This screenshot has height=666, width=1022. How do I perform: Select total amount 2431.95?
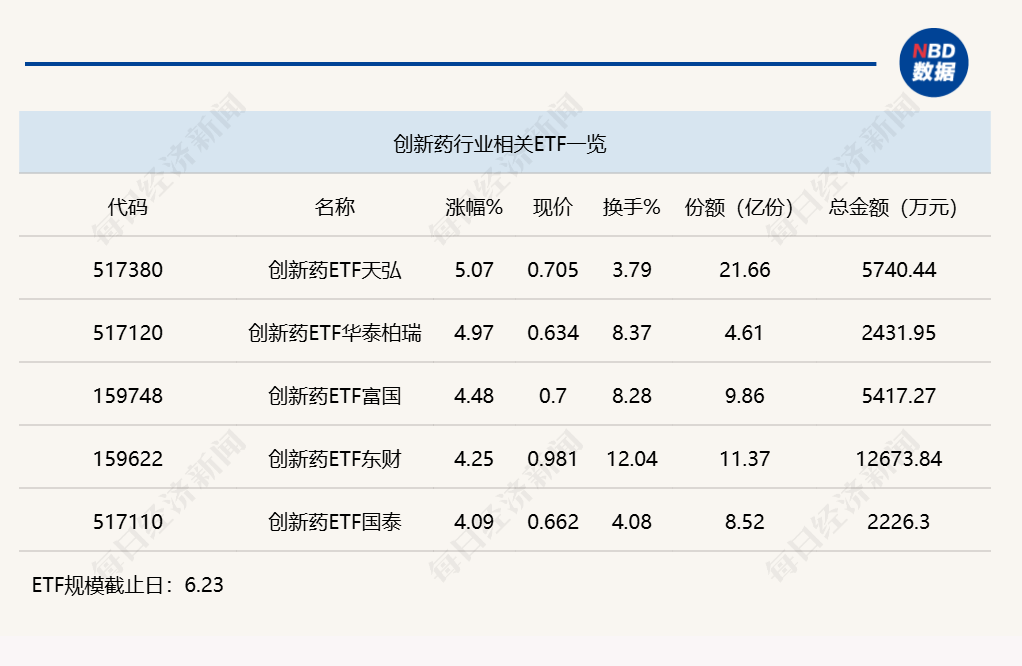tap(899, 333)
